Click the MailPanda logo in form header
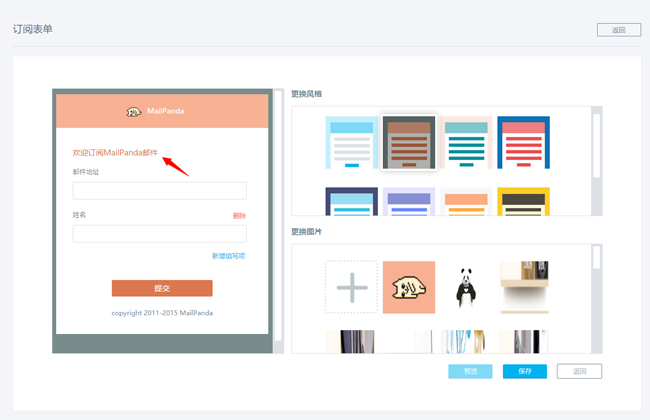This screenshot has height=420, width=650. click(133, 112)
